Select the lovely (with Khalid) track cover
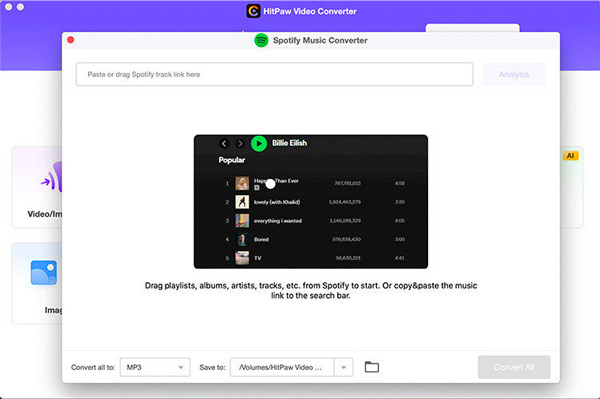The height and width of the screenshot is (399, 600). 242,202
